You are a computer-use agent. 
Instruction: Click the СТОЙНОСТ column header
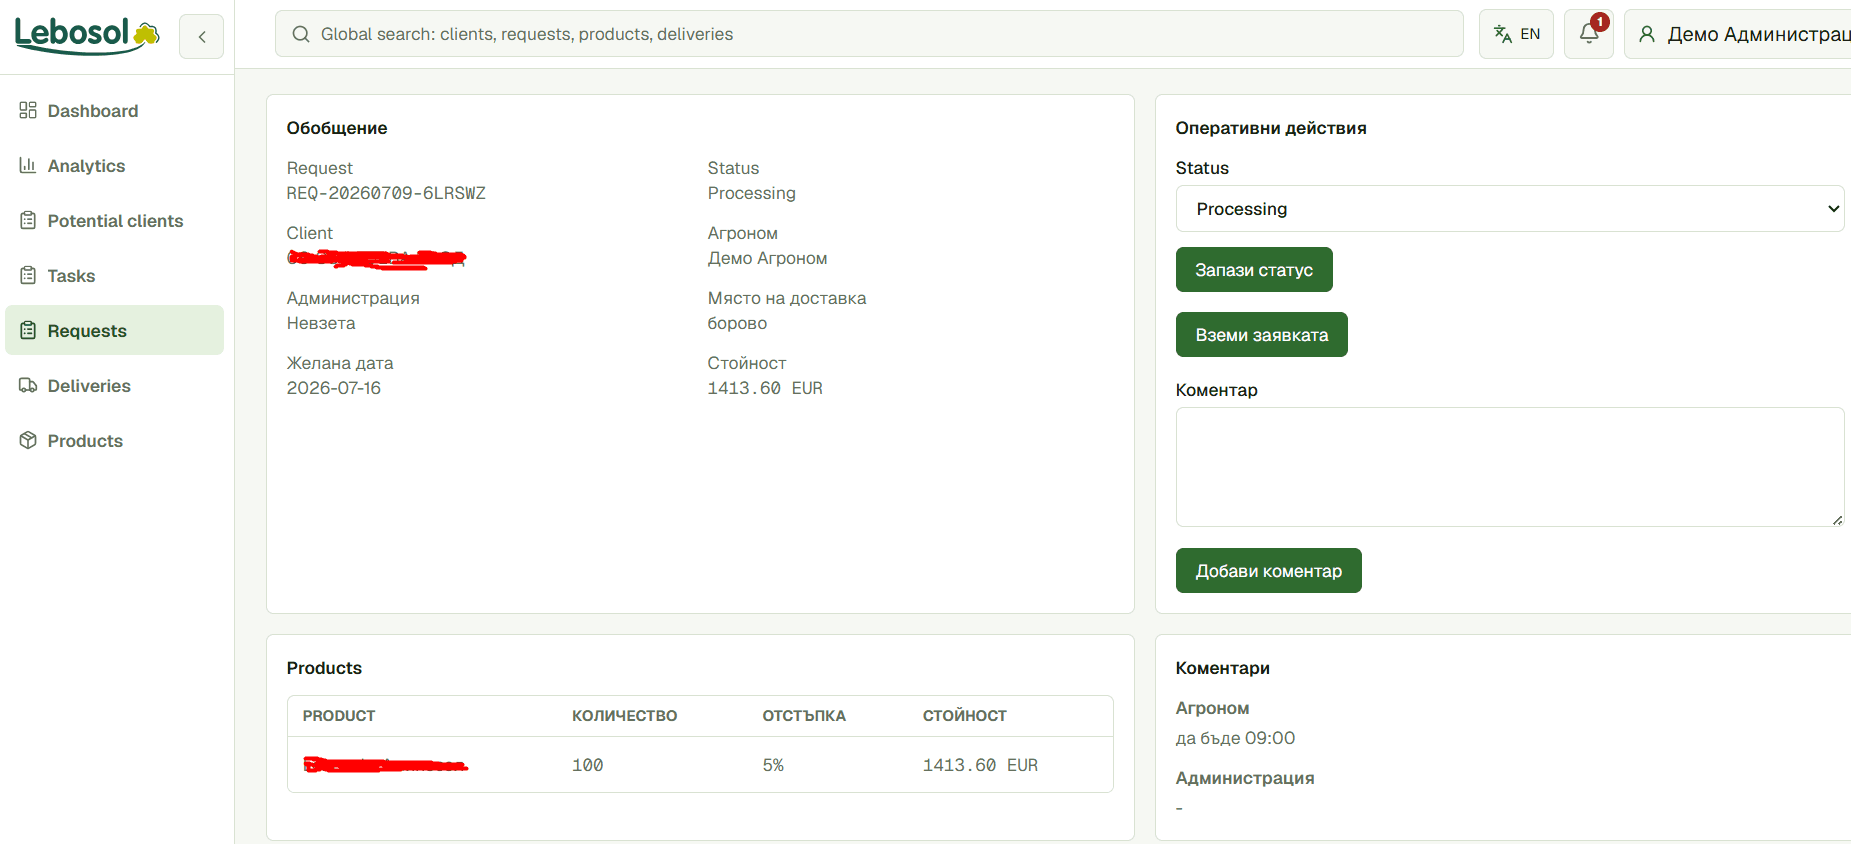[965, 716]
